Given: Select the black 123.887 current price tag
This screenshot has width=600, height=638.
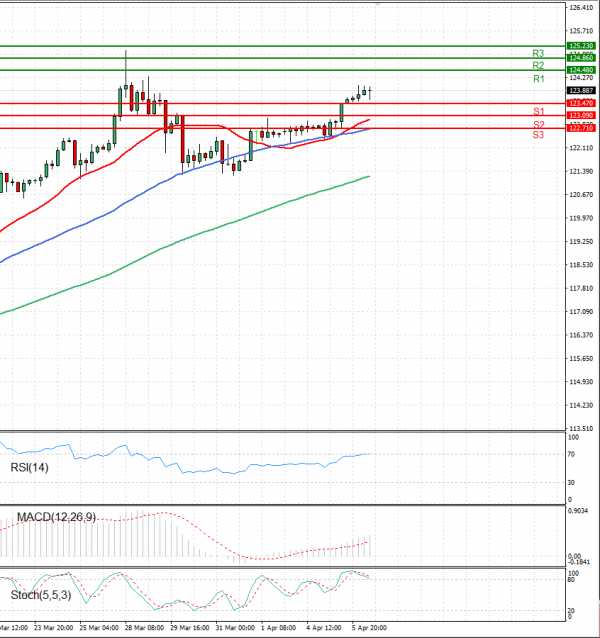Looking at the screenshot, I should [x=581, y=90].
